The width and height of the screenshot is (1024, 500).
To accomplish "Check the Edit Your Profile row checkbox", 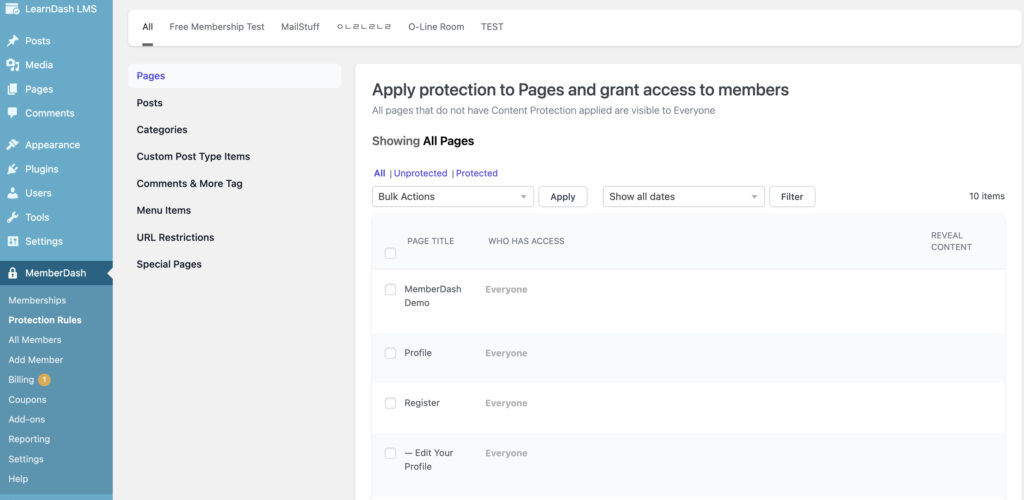I will (390, 453).
